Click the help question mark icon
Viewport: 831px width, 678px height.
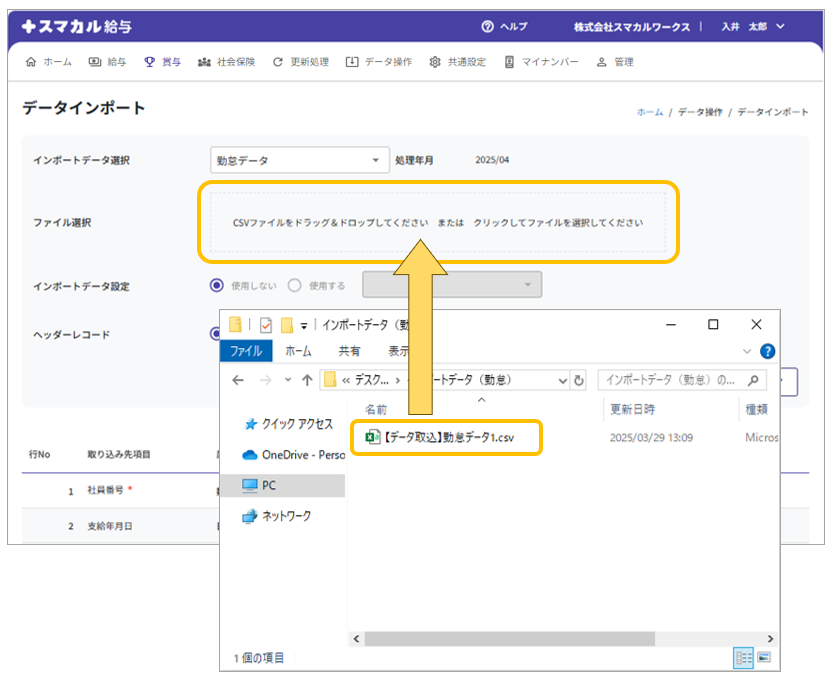pos(487,27)
